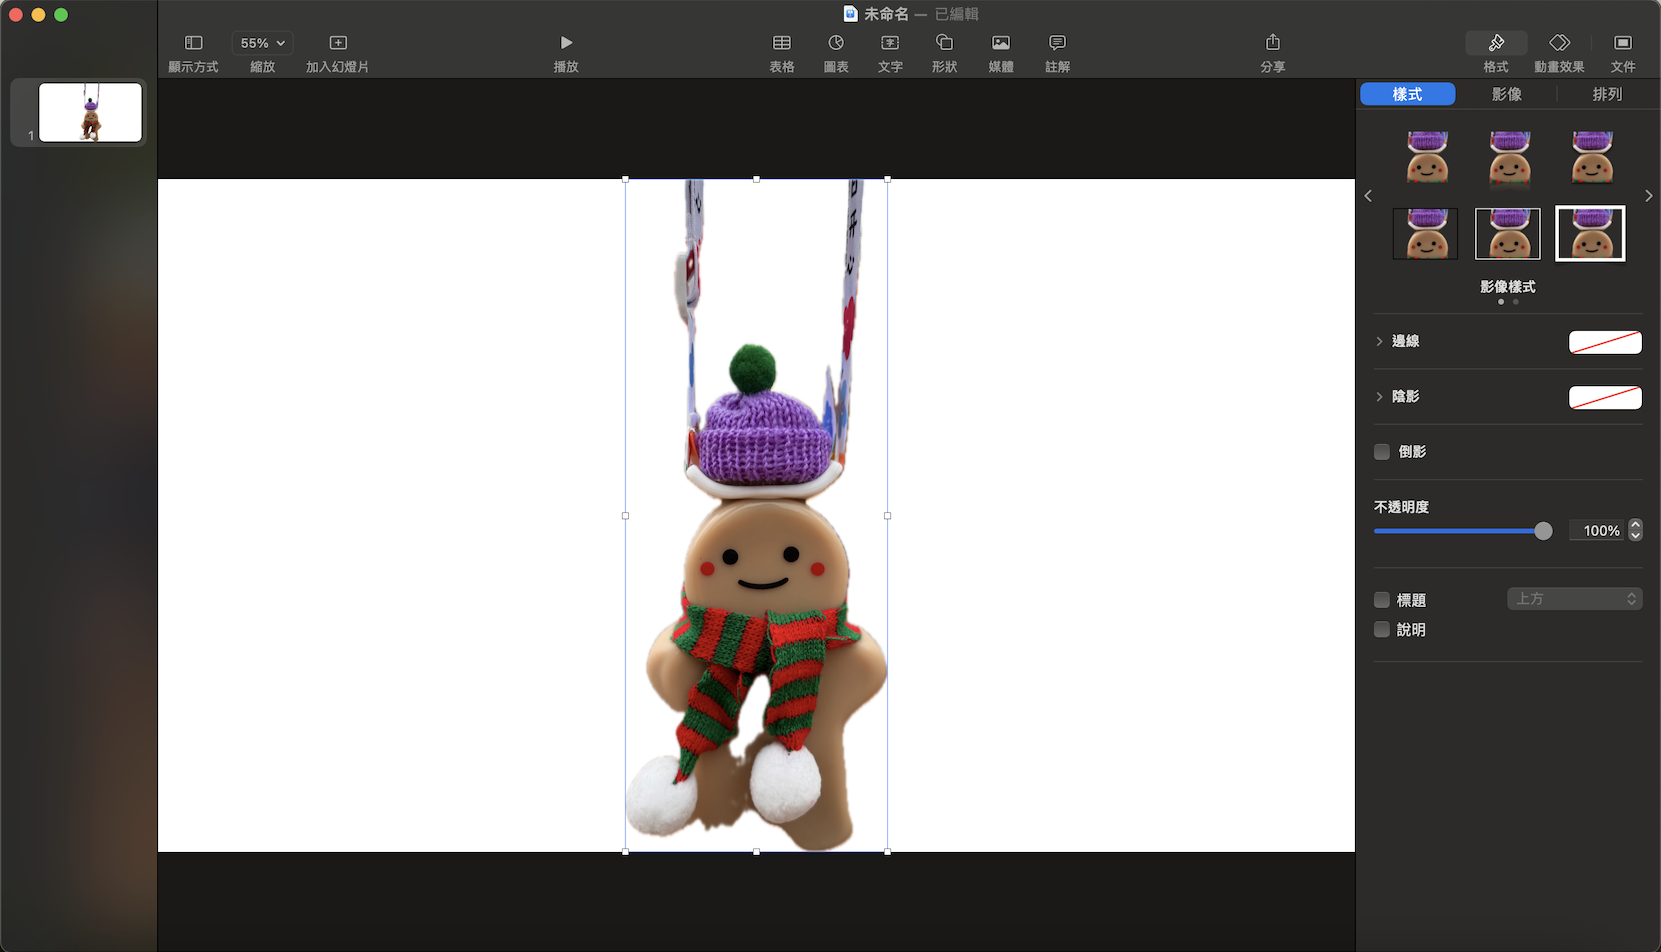
Task: Open the 55% zoom dropdown
Action: pyautogui.click(x=262, y=43)
